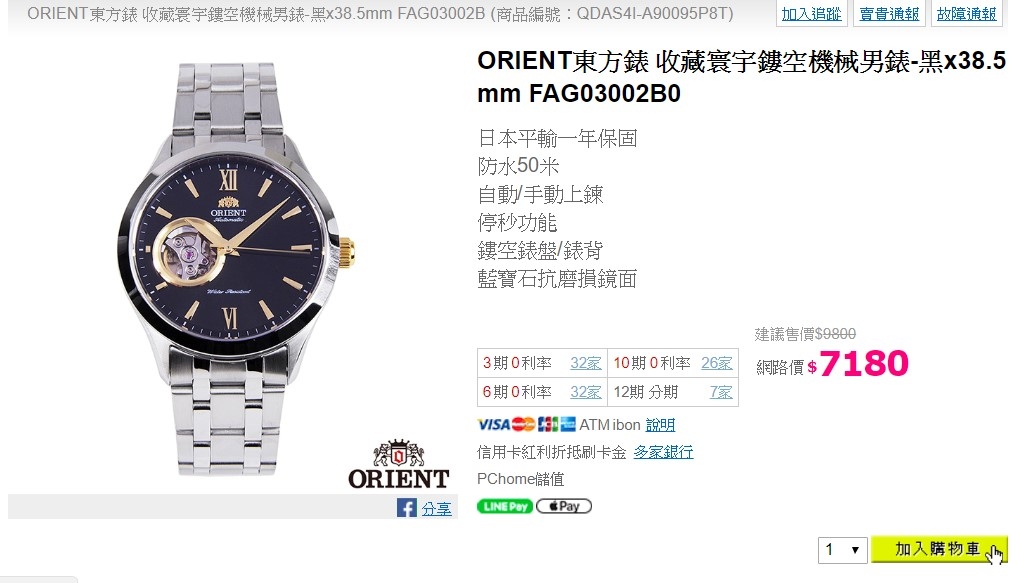Open the 32家 link for 6期0利率

(585, 392)
